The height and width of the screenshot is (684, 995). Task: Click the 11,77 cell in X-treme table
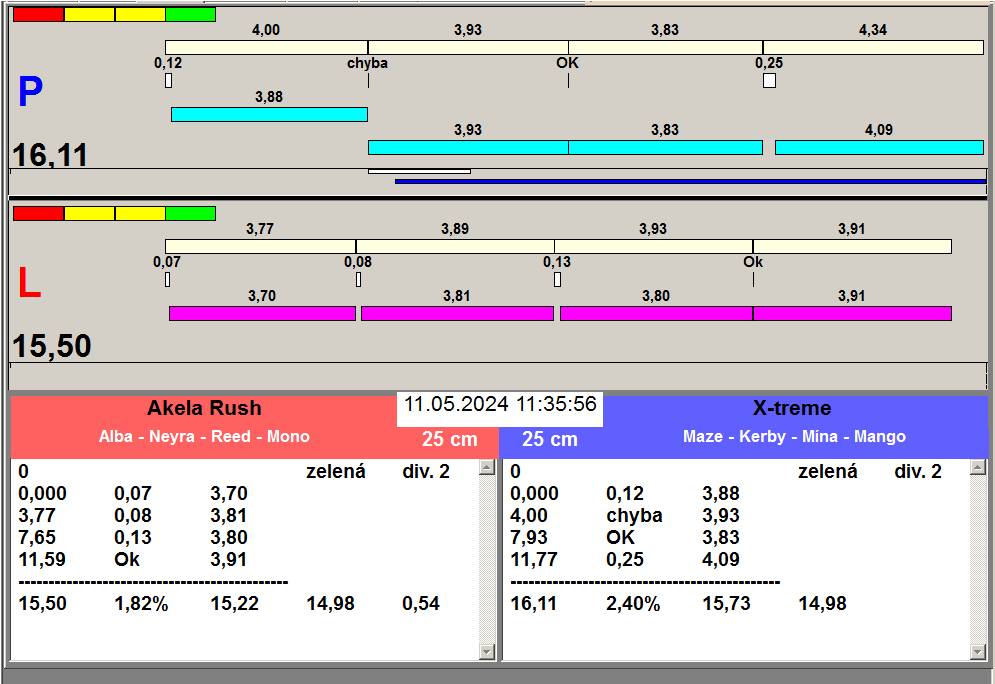[534, 560]
